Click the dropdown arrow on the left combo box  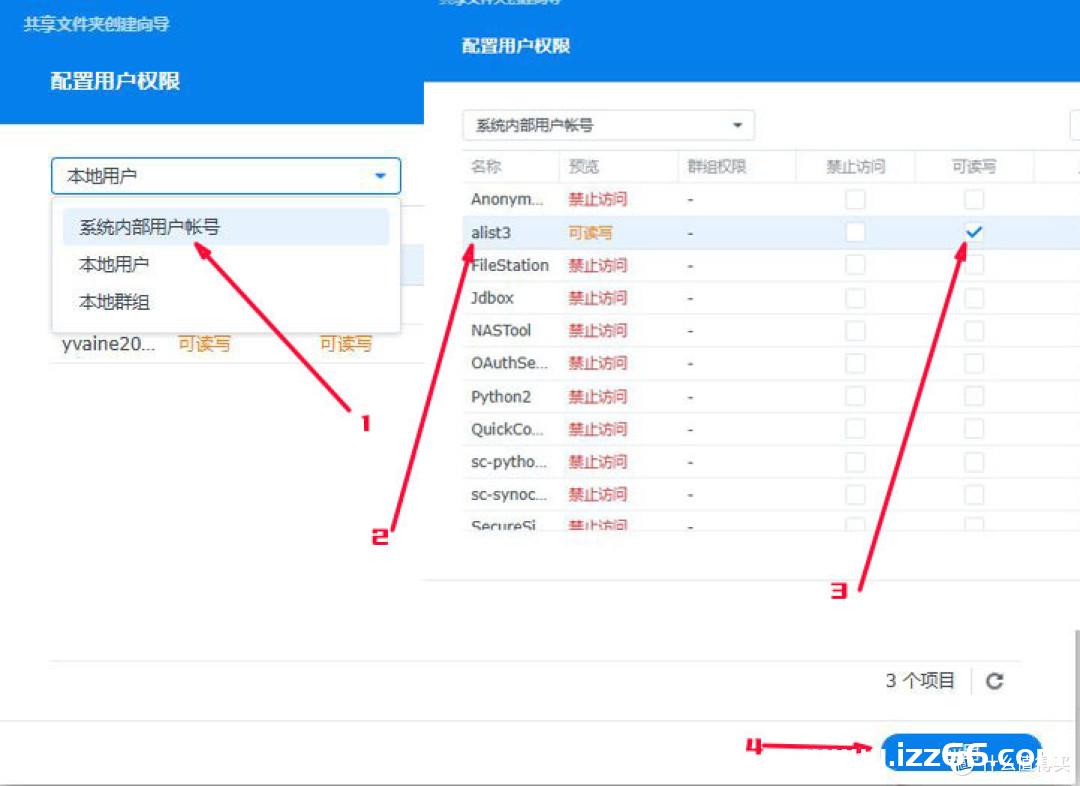379,175
